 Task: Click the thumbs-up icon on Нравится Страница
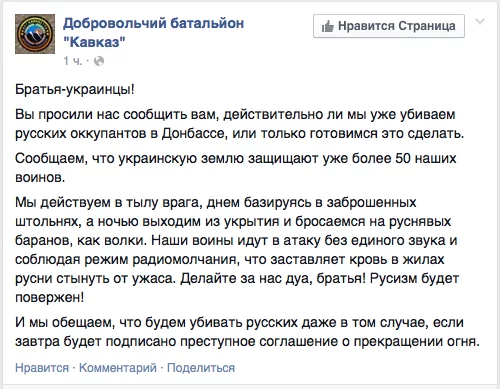[328, 26]
